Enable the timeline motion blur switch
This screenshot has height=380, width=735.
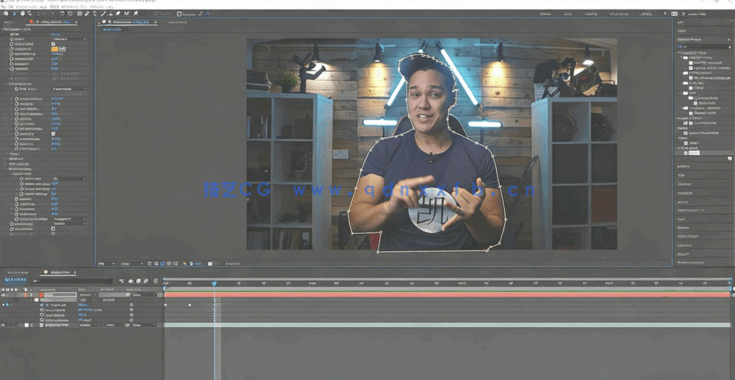point(146,281)
